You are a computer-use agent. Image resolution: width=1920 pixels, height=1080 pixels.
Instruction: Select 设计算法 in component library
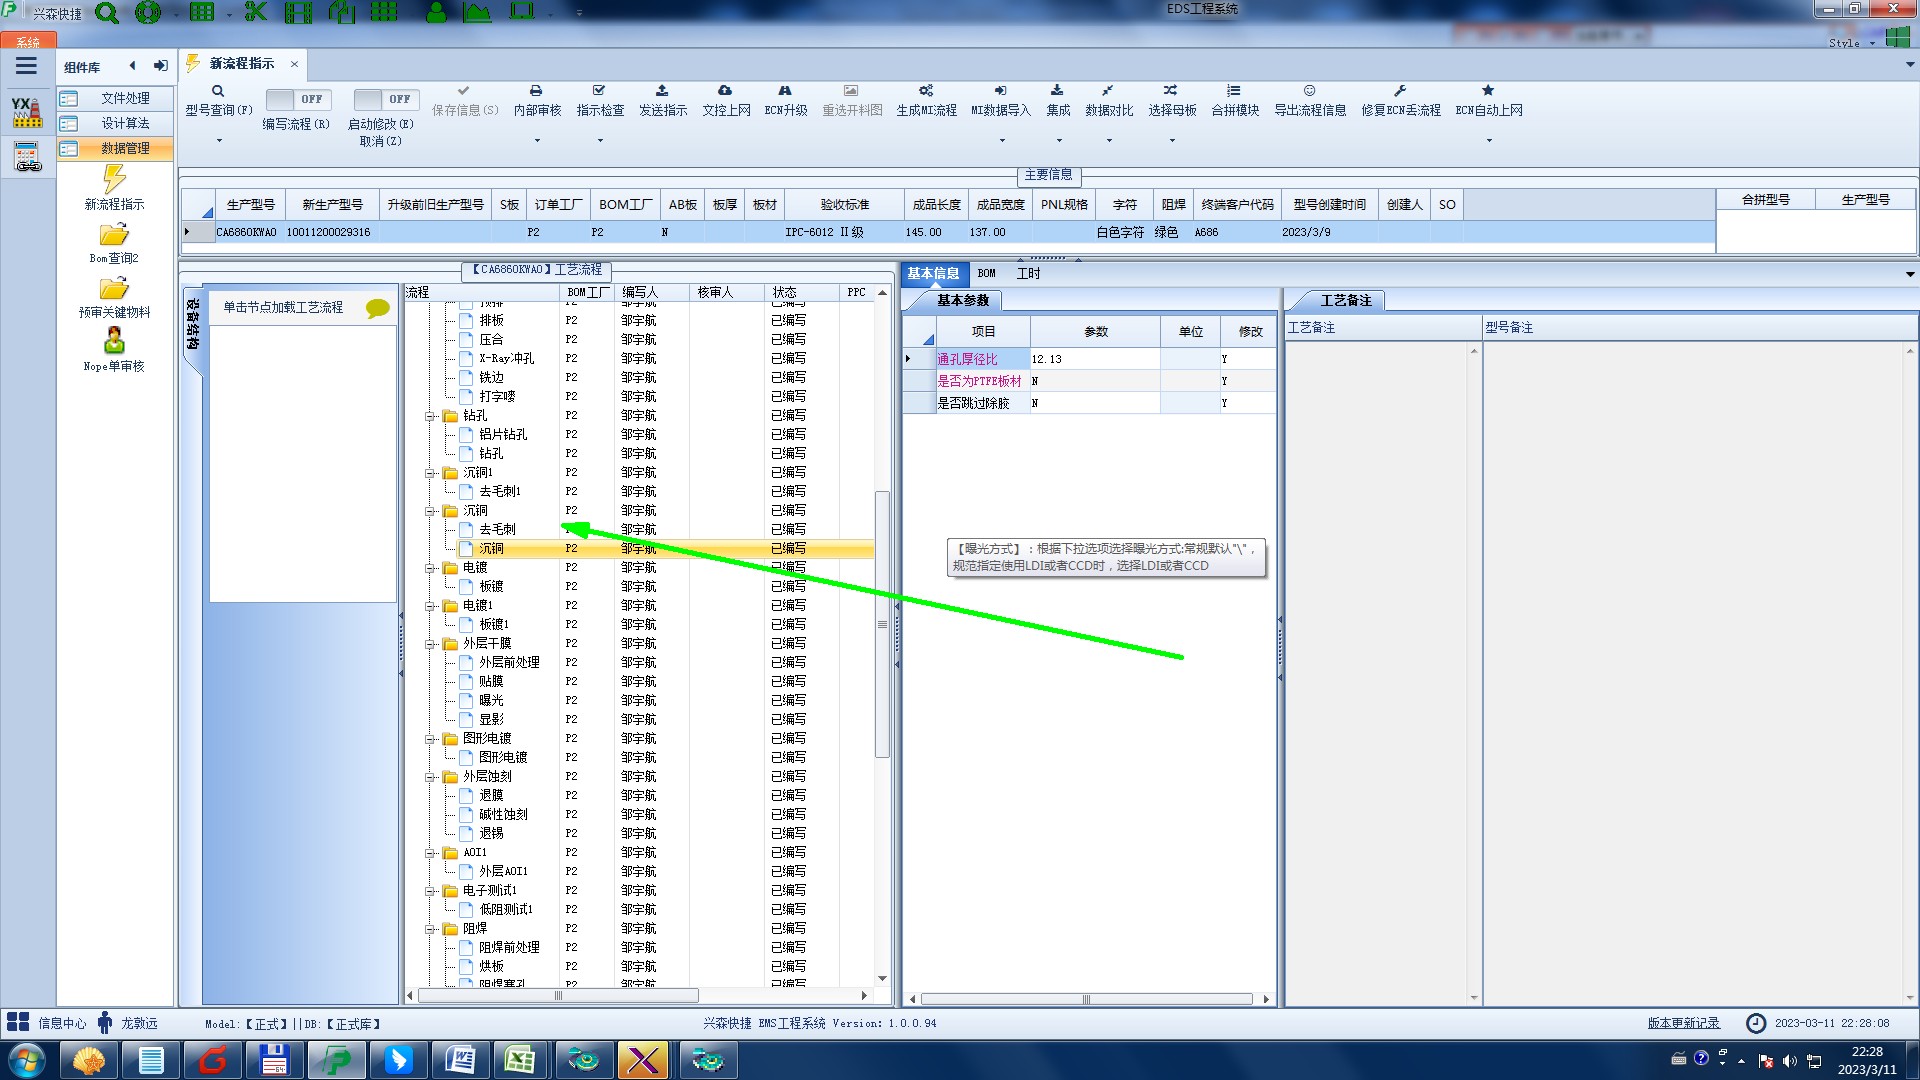tap(125, 123)
